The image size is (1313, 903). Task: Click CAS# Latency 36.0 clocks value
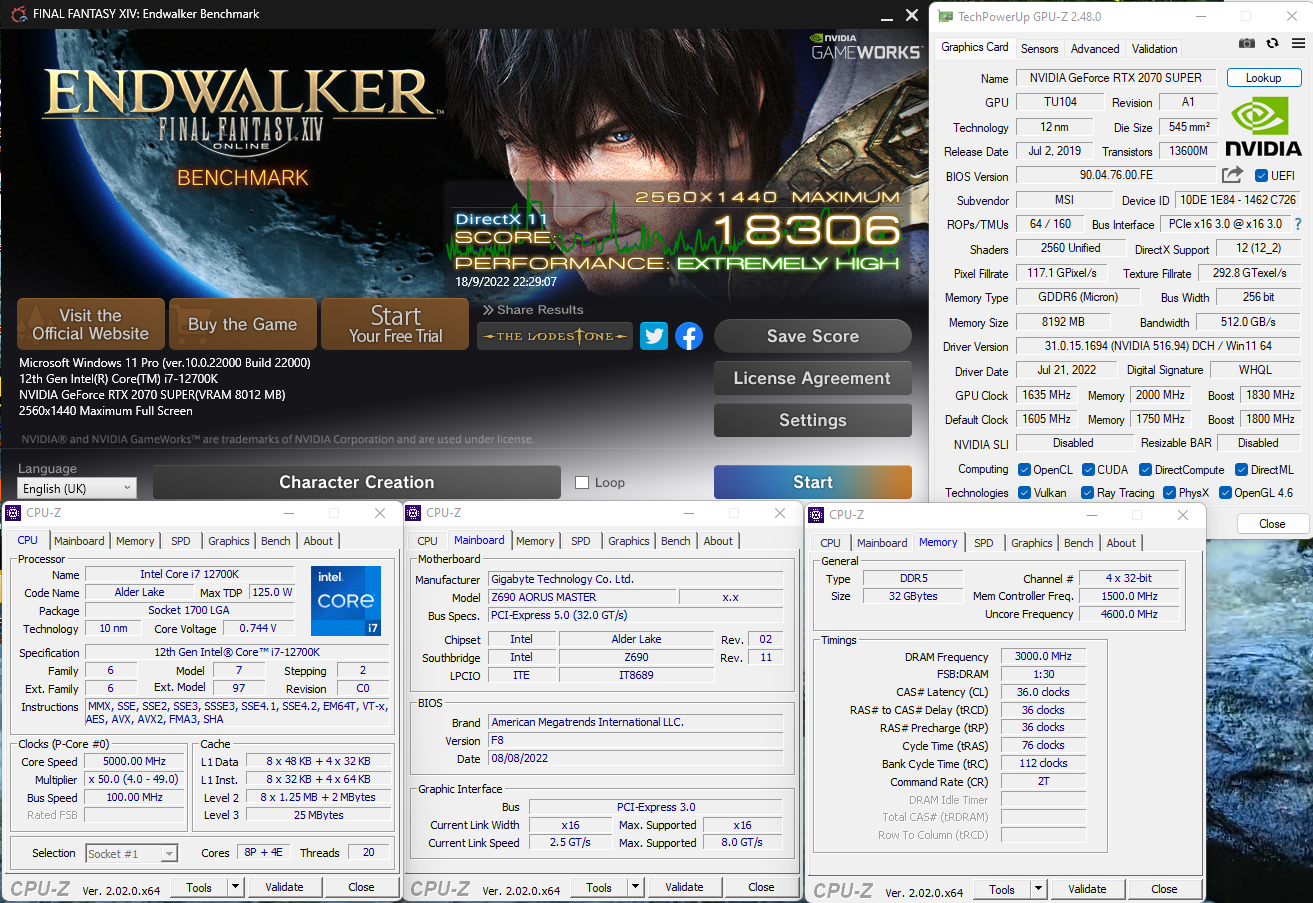click(1041, 692)
